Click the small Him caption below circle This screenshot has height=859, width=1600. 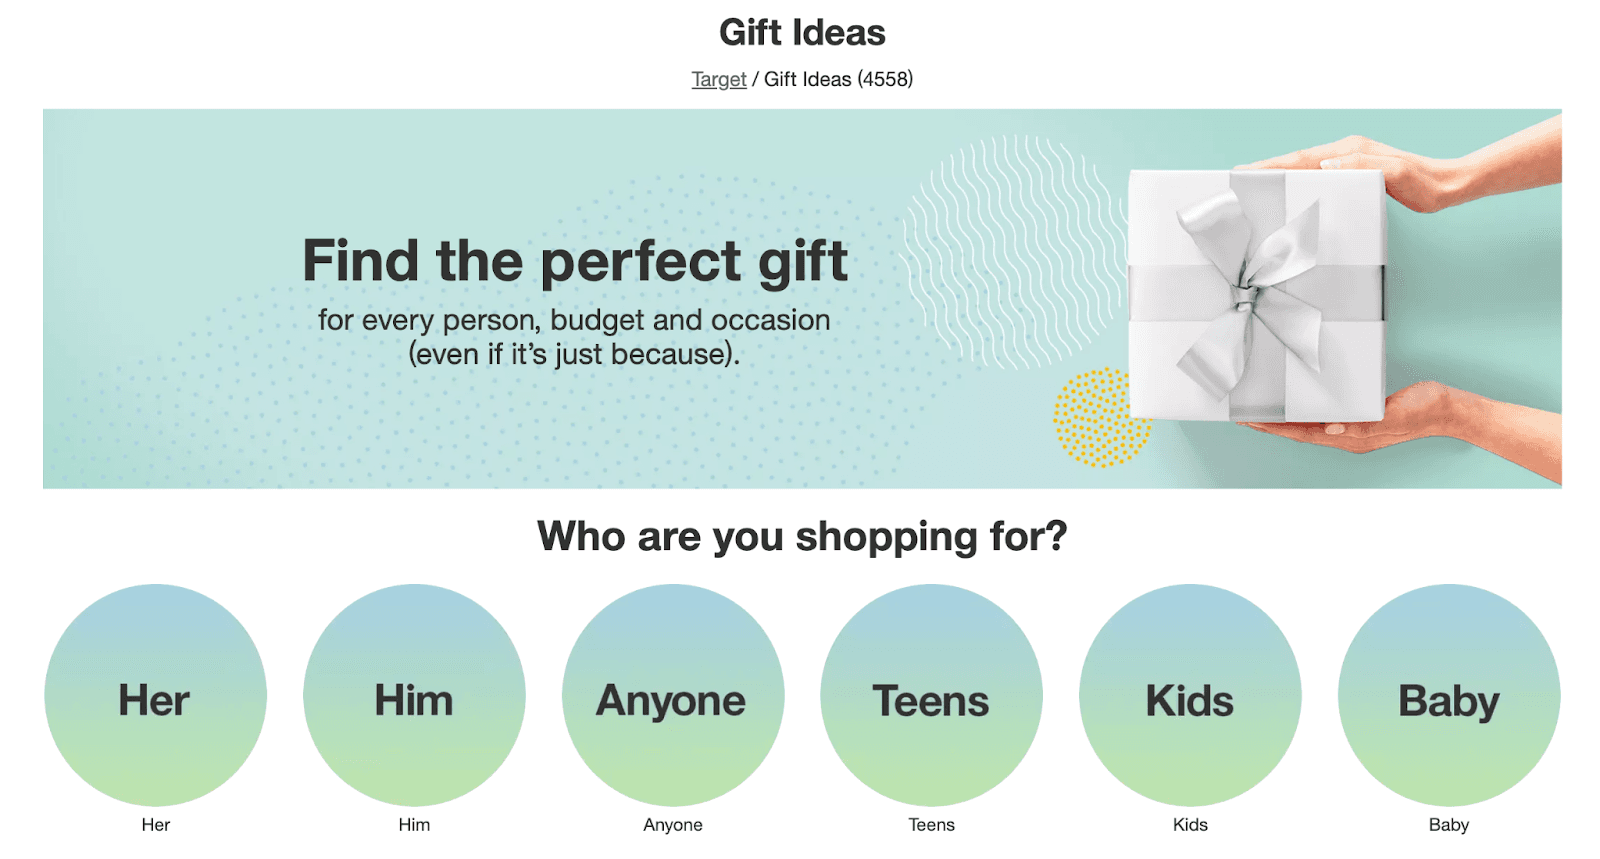pos(414,825)
